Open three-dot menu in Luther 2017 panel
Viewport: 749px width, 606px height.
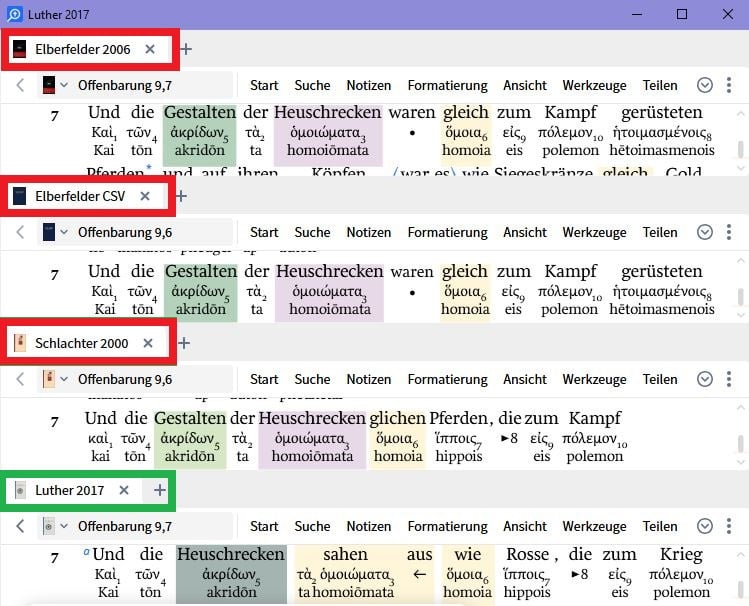tap(729, 527)
